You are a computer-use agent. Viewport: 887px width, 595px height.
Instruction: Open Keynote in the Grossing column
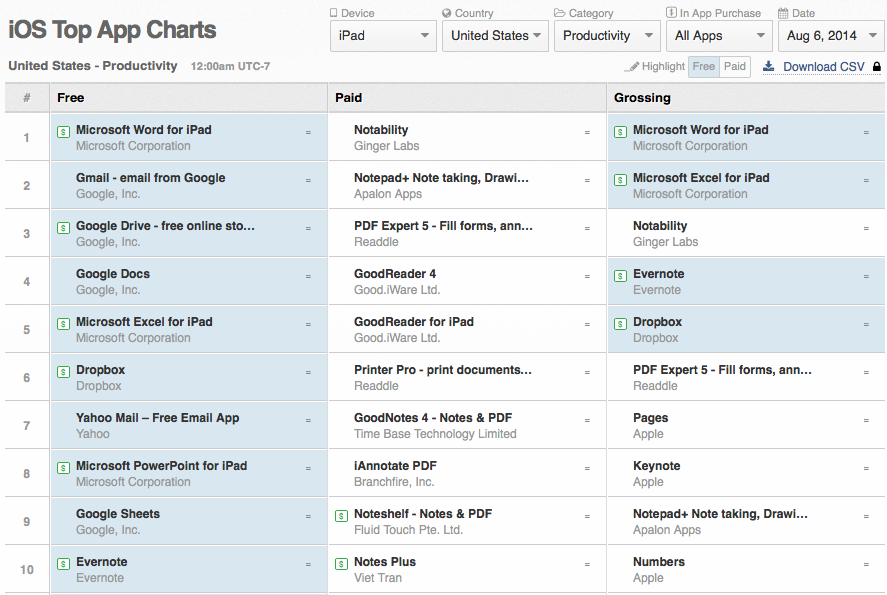click(x=656, y=465)
